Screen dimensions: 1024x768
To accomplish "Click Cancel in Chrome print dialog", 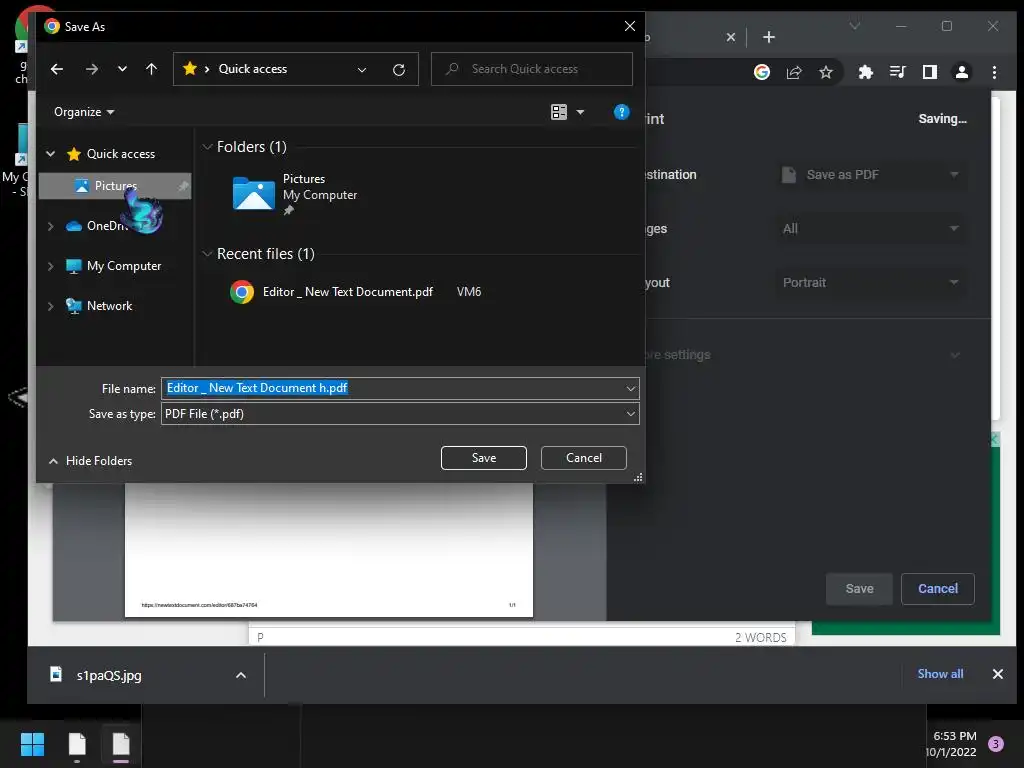I will 938,589.
